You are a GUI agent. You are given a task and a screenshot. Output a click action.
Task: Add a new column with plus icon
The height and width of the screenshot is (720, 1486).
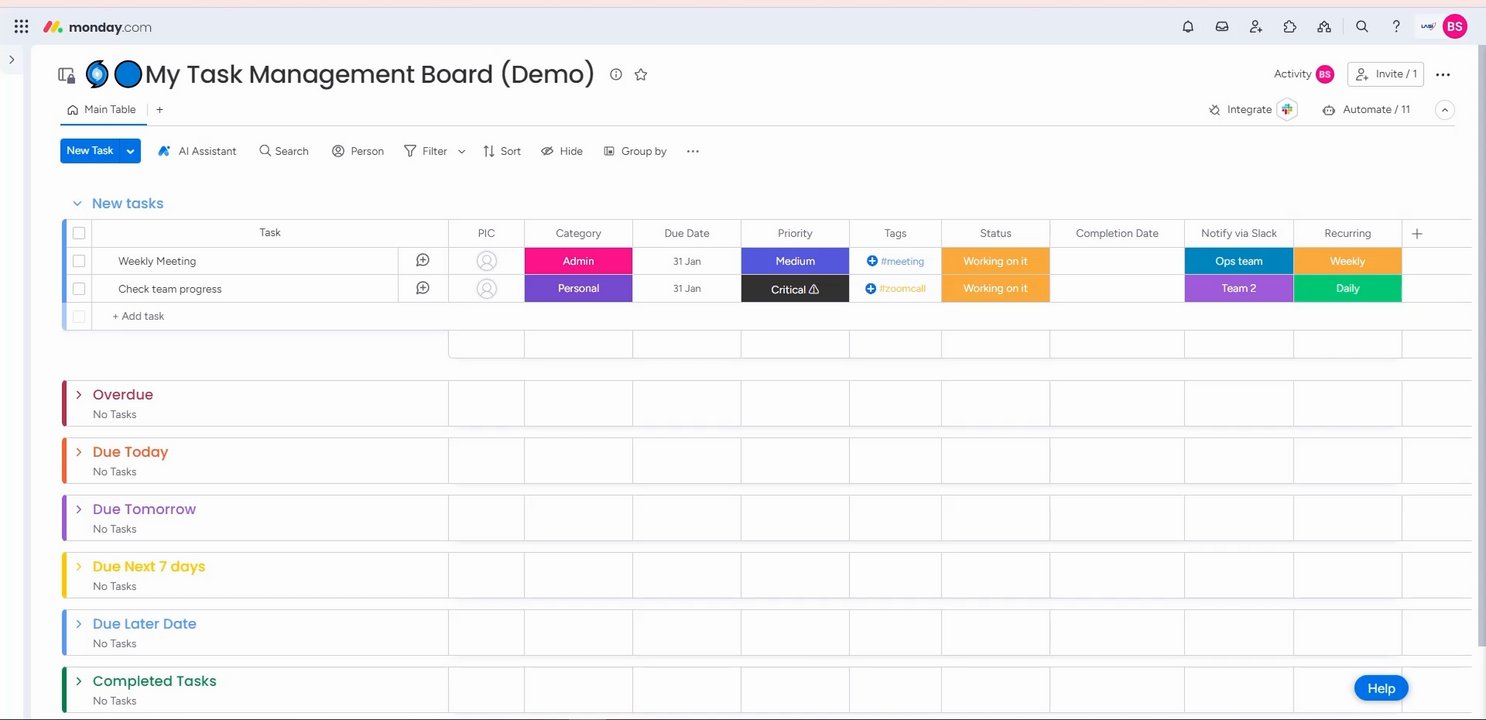pyautogui.click(x=1417, y=234)
